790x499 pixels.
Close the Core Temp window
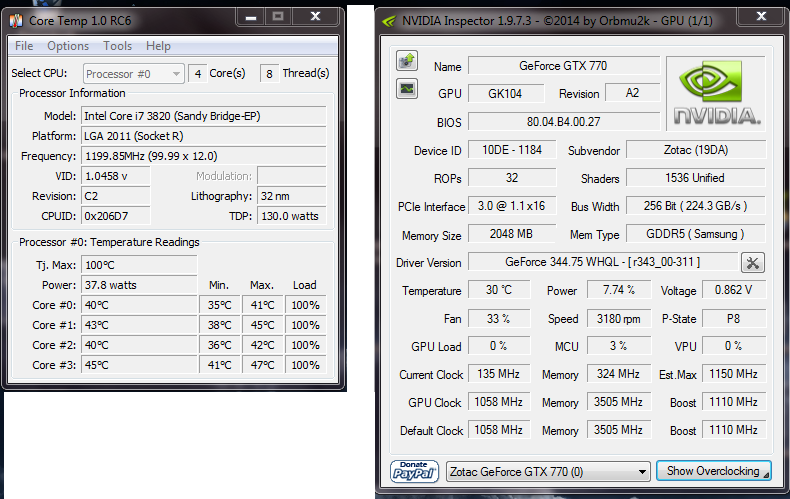point(315,17)
